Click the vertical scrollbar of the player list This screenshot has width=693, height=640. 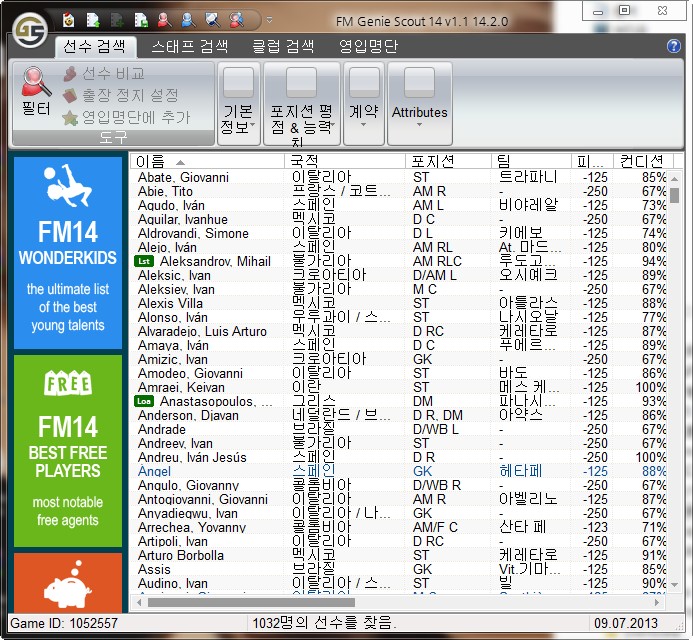(x=674, y=380)
